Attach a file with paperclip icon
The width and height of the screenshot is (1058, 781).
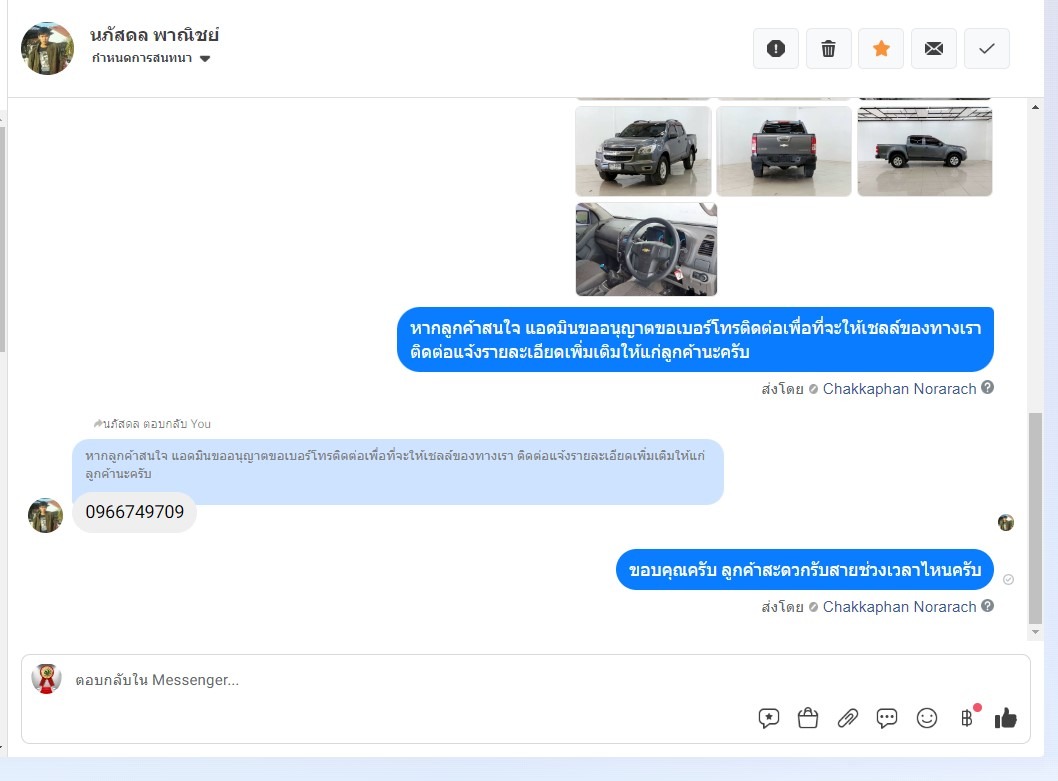click(847, 718)
